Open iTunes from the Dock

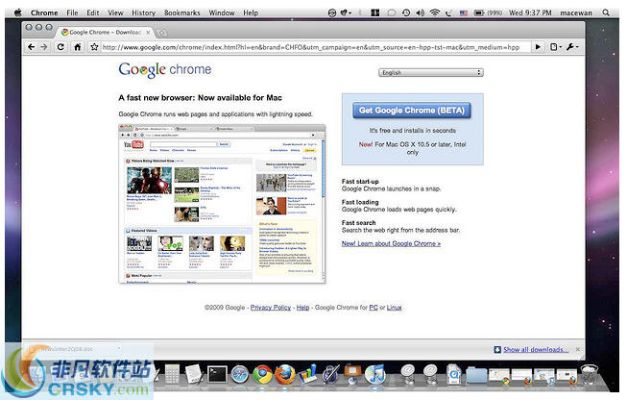pos(375,374)
